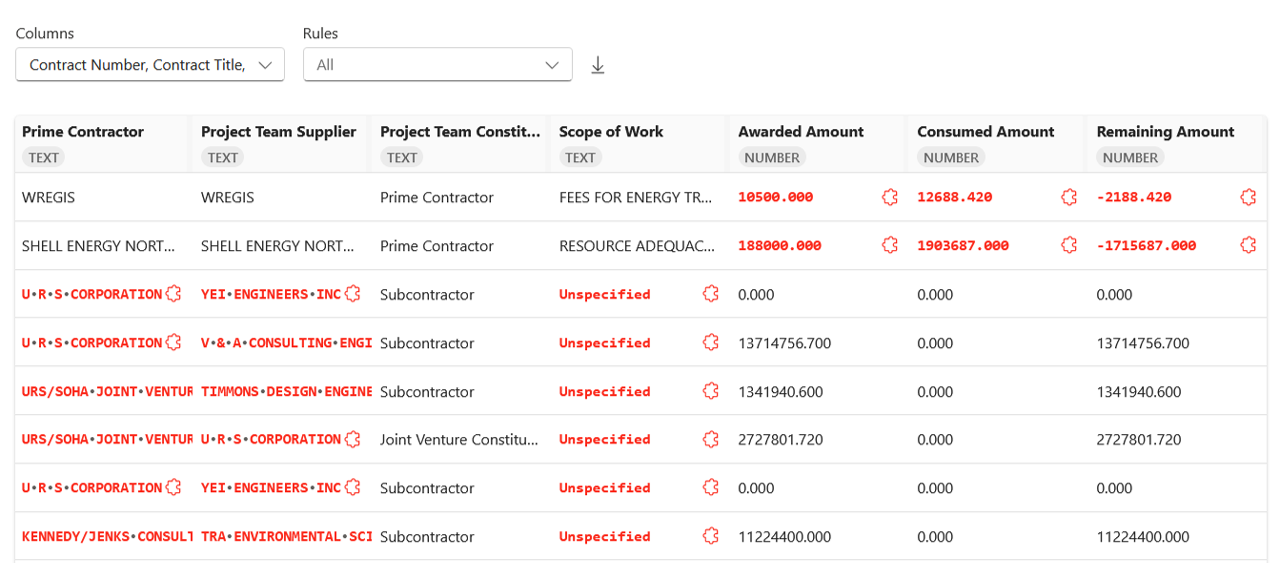
Task: Click the Awarded Amount column header
Action: tap(801, 132)
